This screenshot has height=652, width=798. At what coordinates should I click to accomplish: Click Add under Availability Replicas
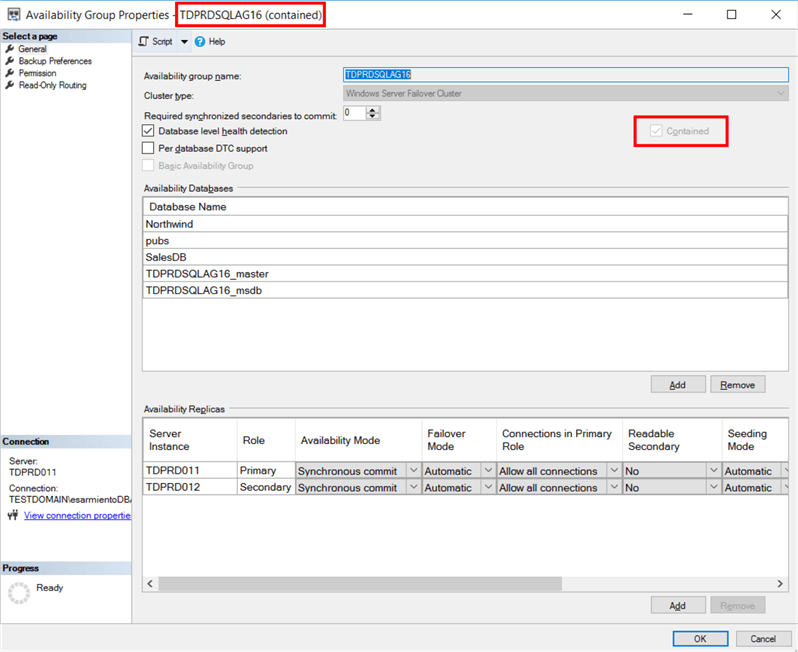678,606
